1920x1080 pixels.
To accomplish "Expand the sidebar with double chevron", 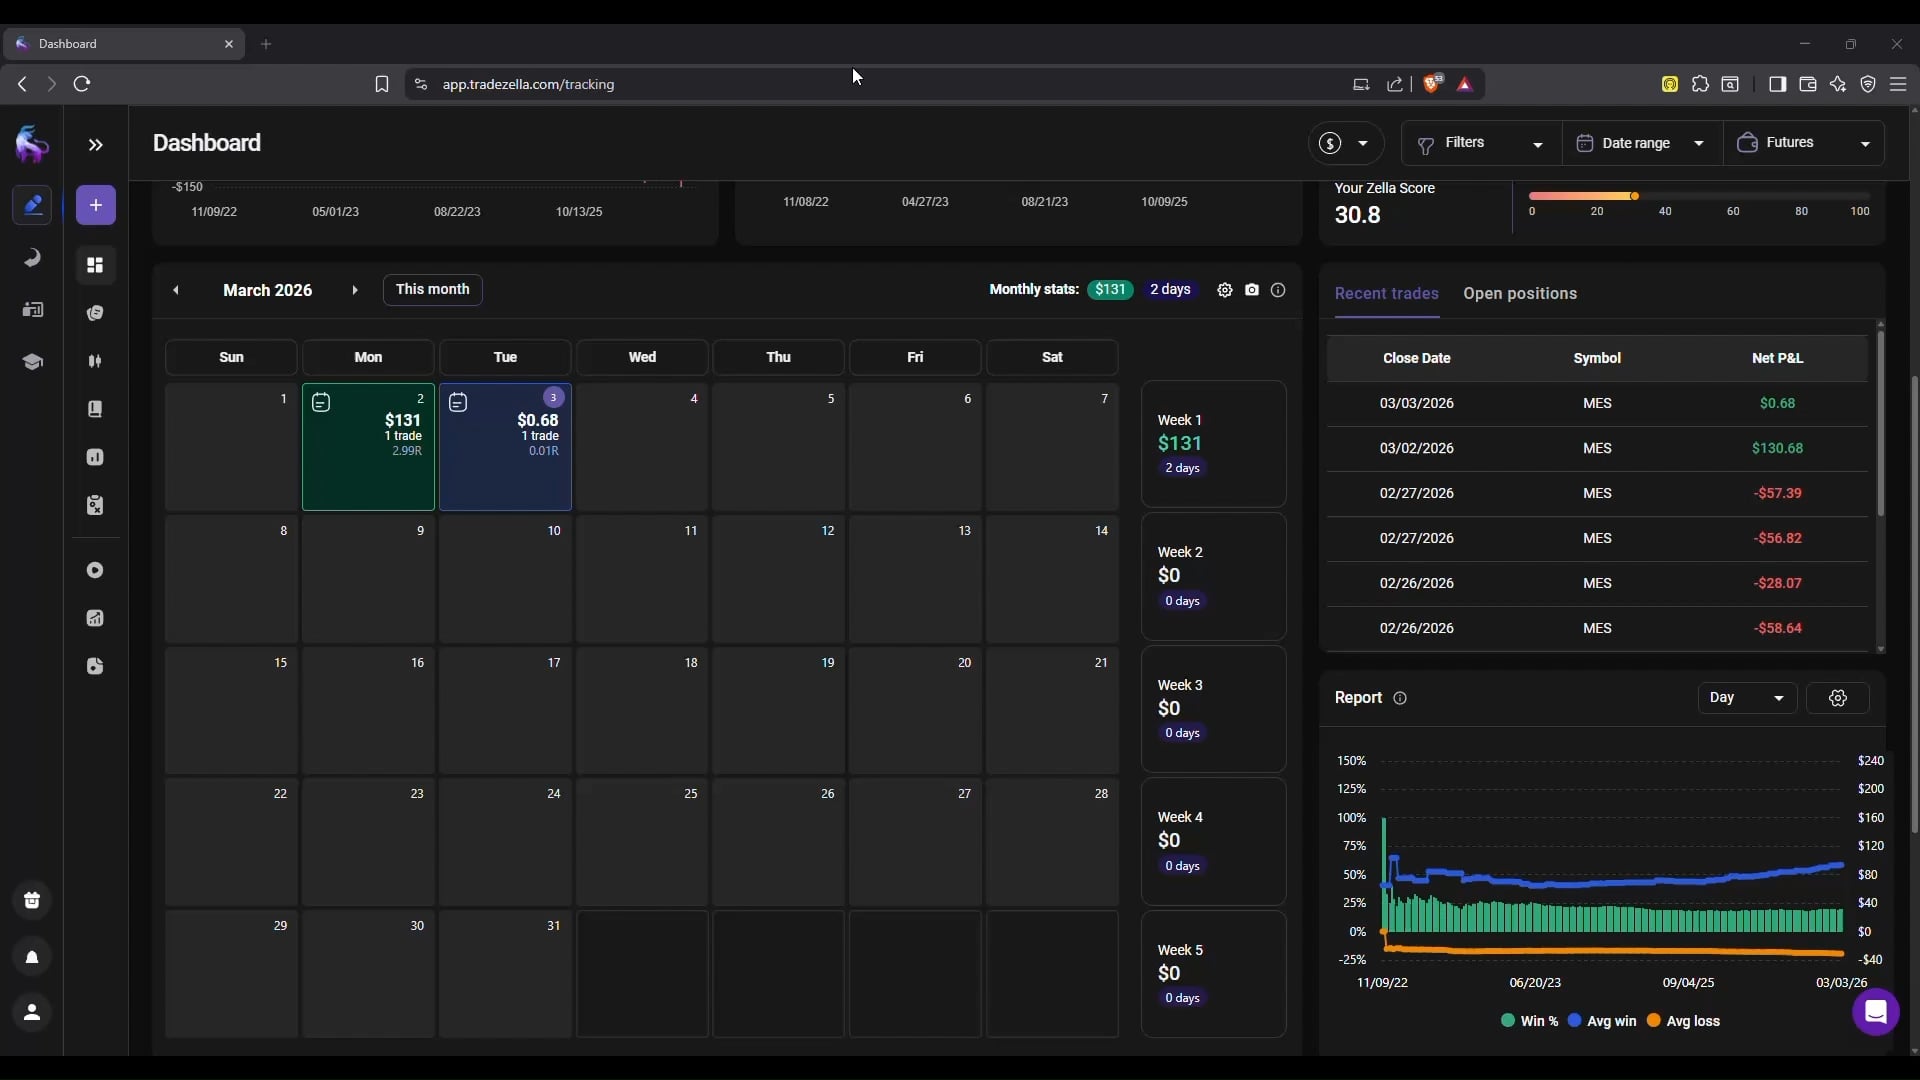I will pyautogui.click(x=95, y=145).
